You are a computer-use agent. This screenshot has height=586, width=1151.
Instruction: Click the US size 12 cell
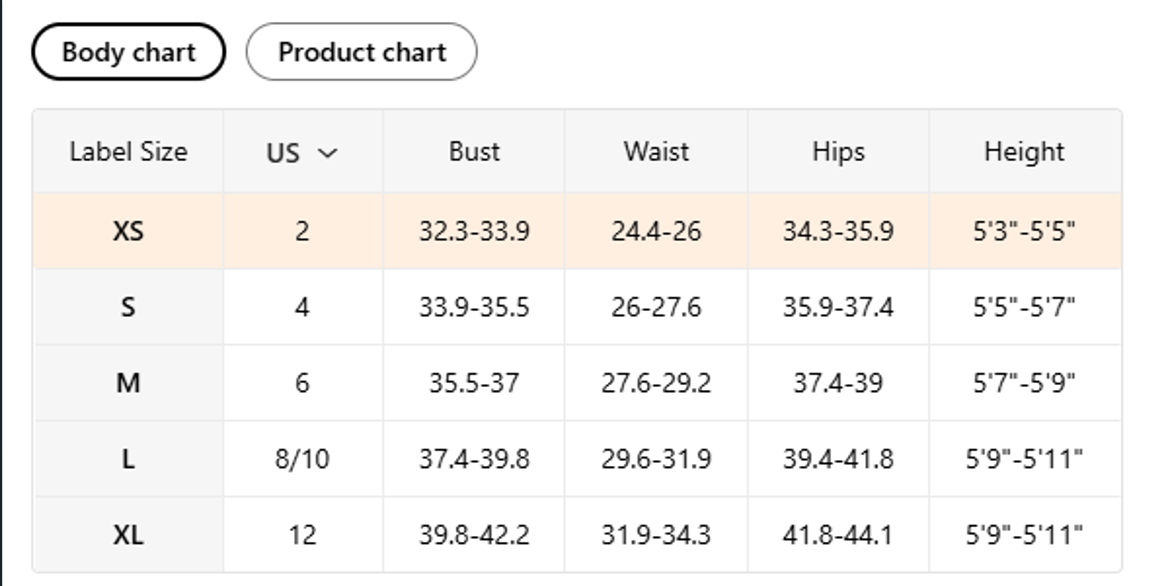coord(302,535)
